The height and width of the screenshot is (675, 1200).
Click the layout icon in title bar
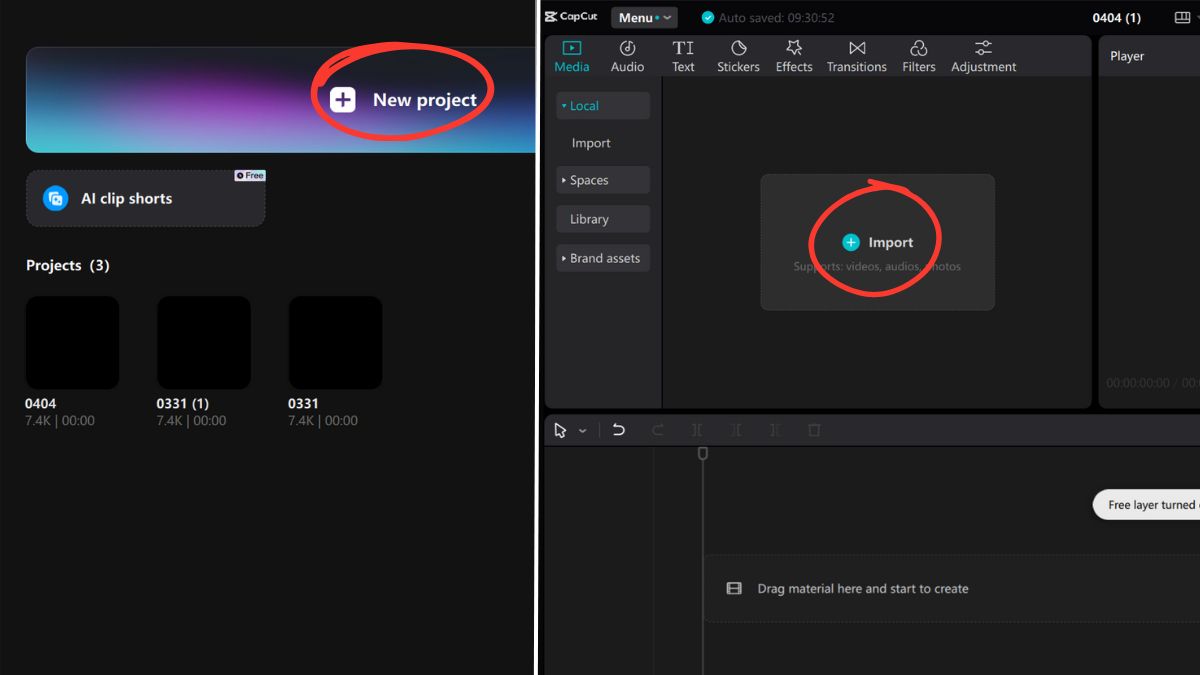1183,18
